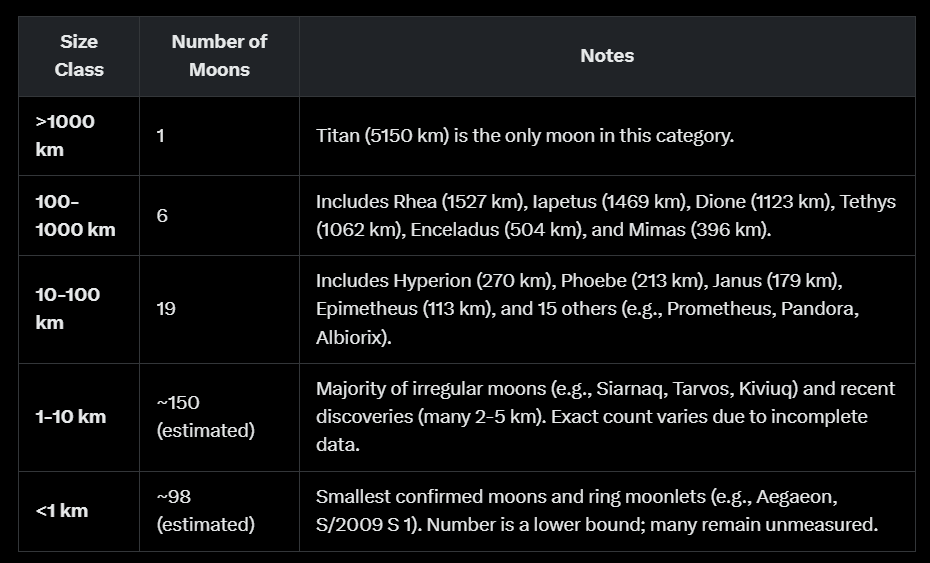
Task: Click the Notes column header
Action: [x=607, y=56]
